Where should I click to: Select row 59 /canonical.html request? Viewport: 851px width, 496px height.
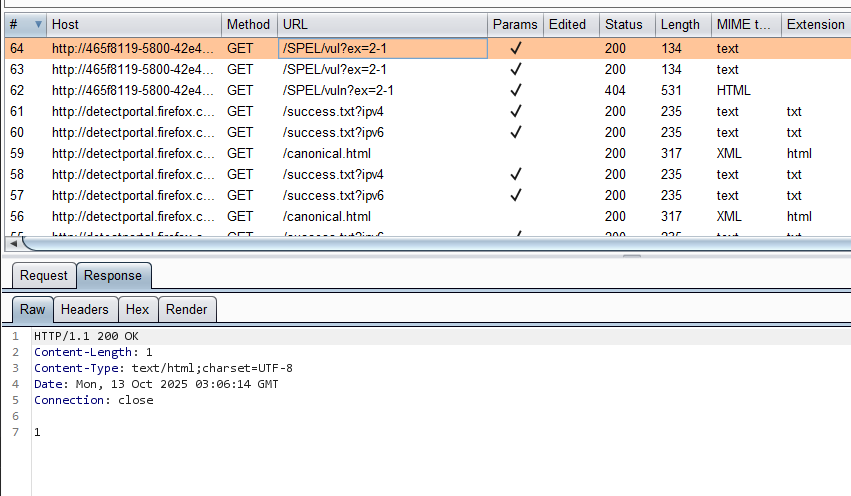click(428, 154)
